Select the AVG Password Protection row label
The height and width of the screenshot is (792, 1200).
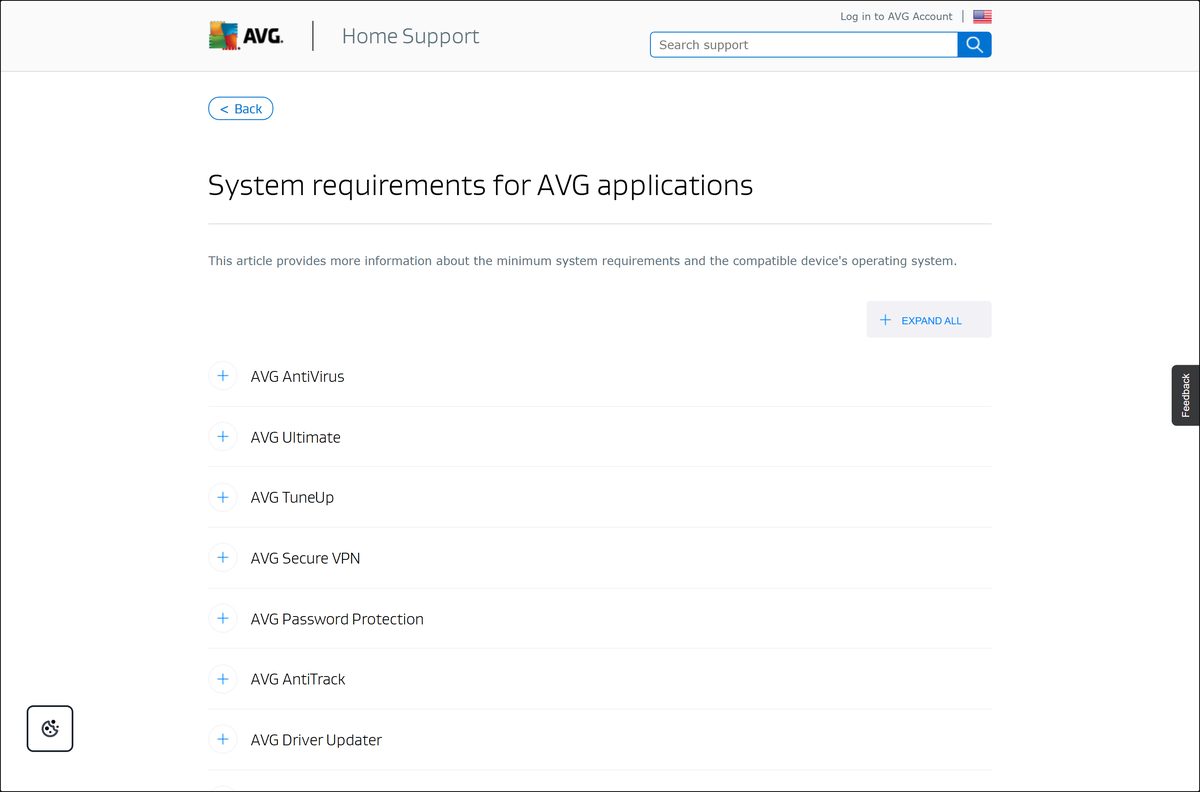pyautogui.click(x=337, y=619)
